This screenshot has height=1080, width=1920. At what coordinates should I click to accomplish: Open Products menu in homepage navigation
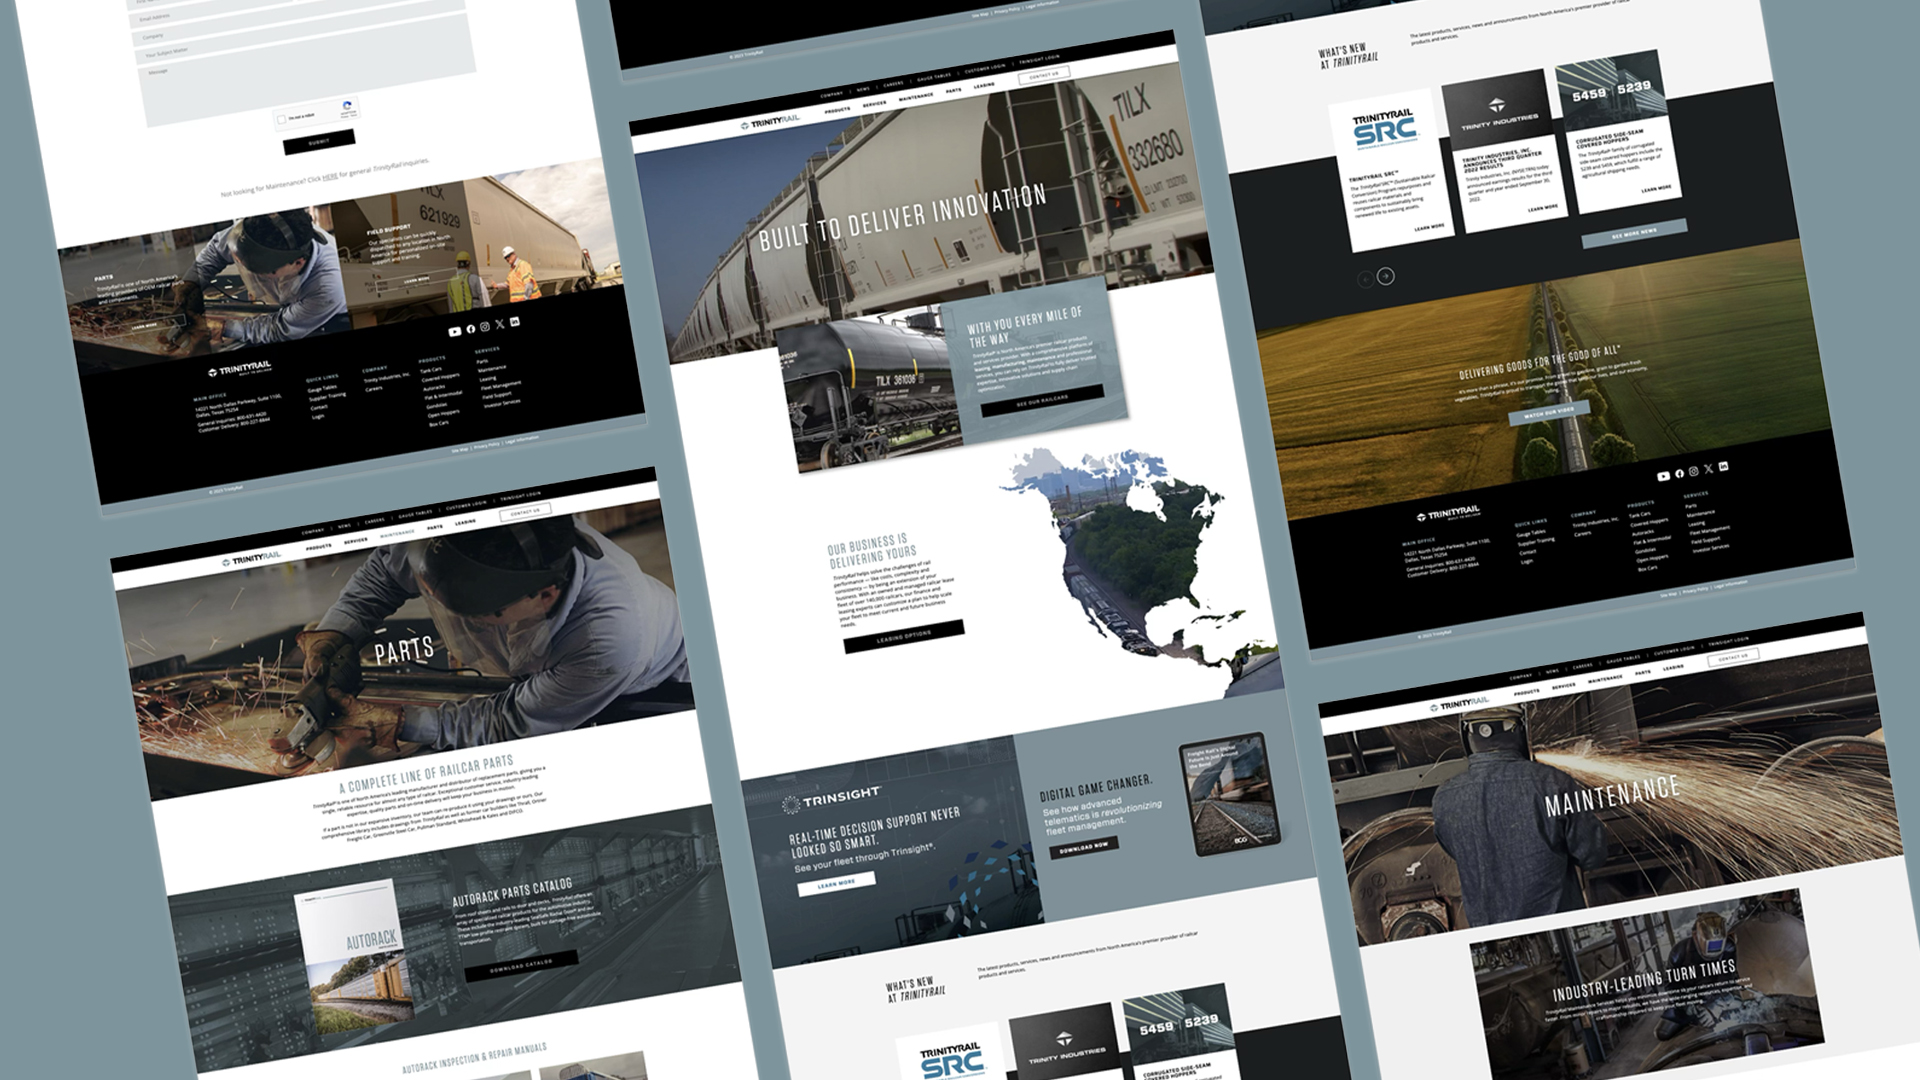click(x=838, y=110)
